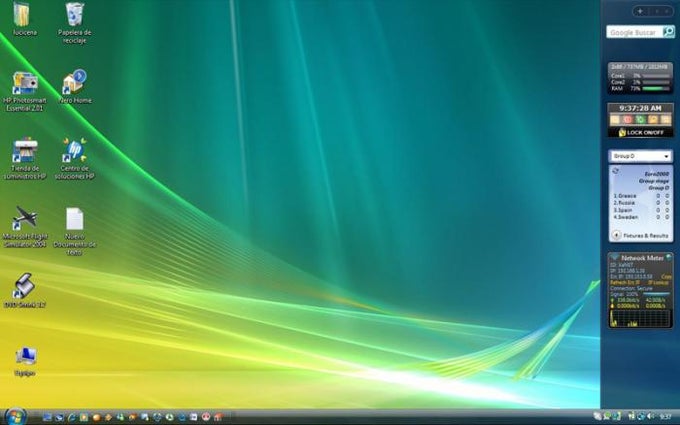Screen dimensions: 680x425
Task: Open the Windows Start orb
Action: [x=16, y=417]
